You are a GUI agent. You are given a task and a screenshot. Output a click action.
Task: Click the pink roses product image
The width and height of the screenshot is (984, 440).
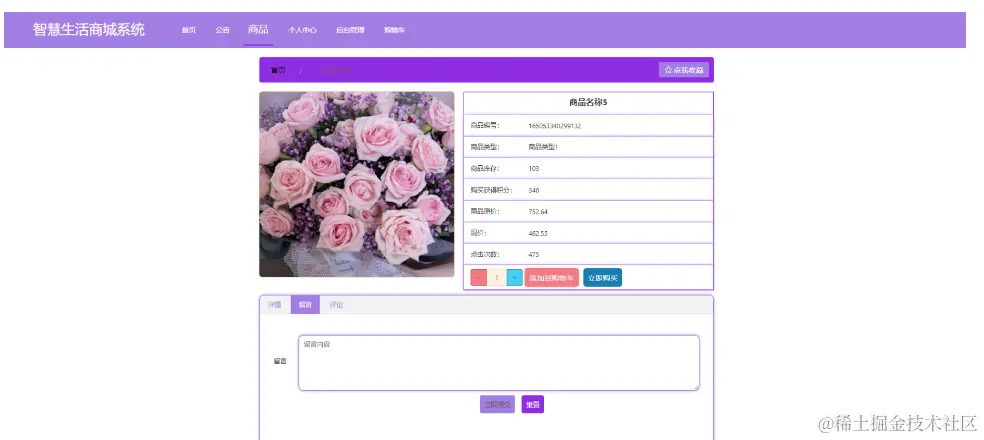pos(356,185)
